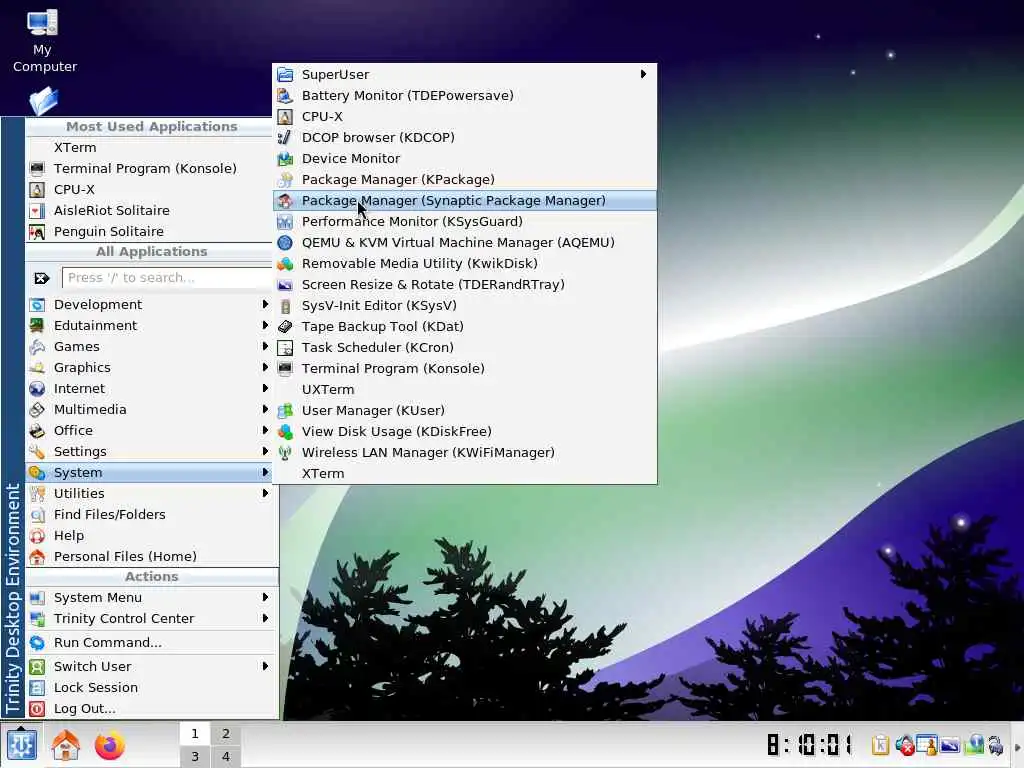Image resolution: width=1024 pixels, height=768 pixels.
Task: Click the TDE menu launcher button
Action: click(22, 744)
